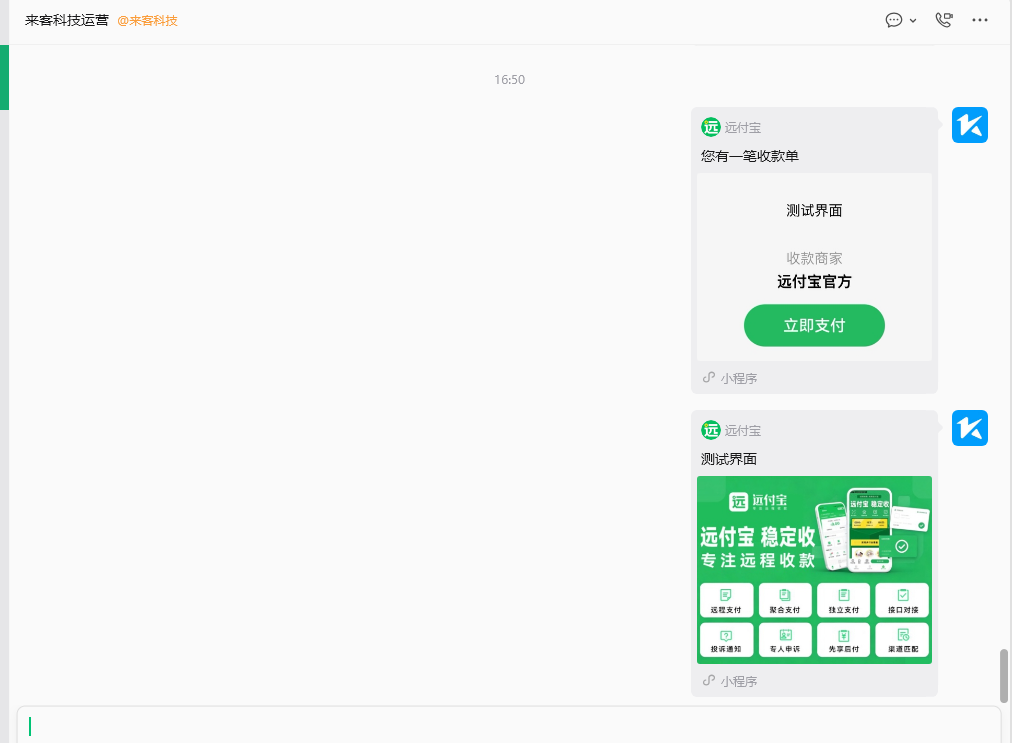The height and width of the screenshot is (743, 1012).
Task: Click 独立支付 tile in the banner
Action: (x=844, y=600)
